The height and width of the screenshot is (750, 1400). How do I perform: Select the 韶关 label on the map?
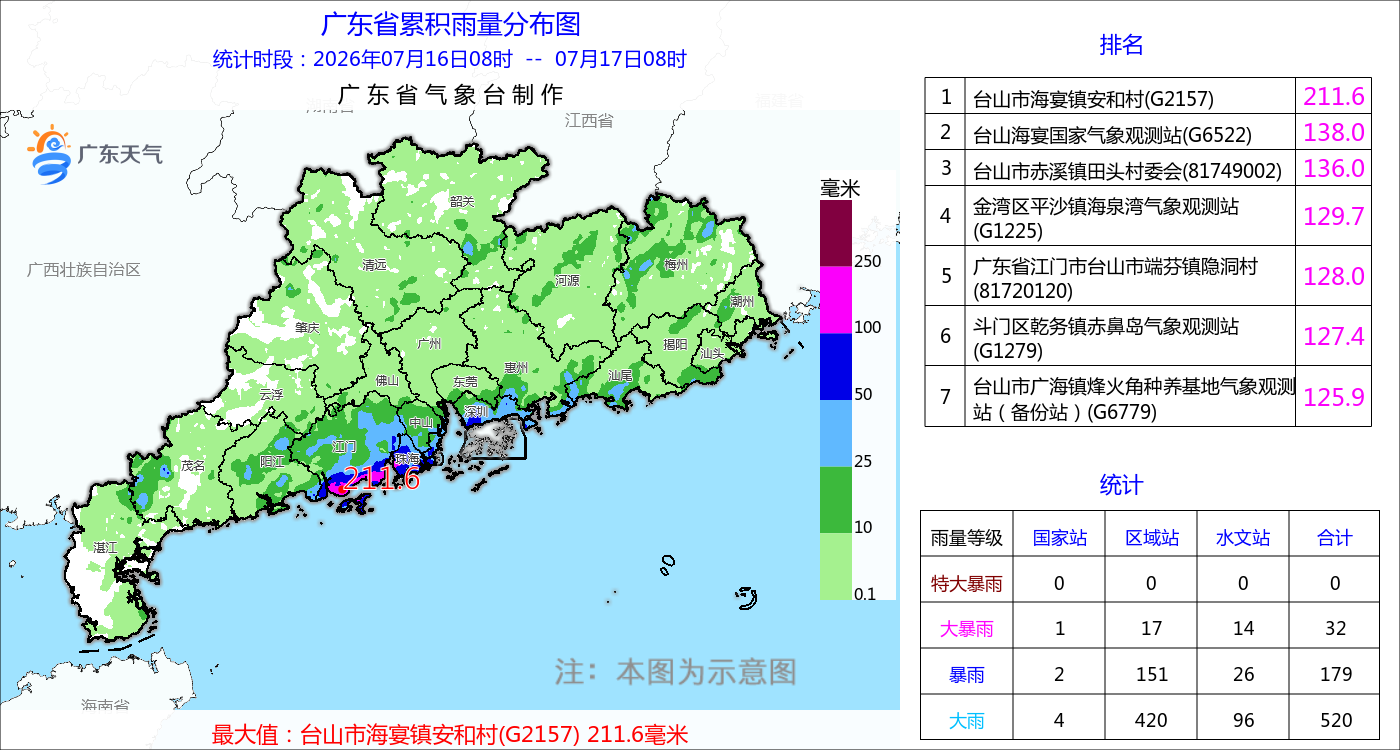coord(462,201)
